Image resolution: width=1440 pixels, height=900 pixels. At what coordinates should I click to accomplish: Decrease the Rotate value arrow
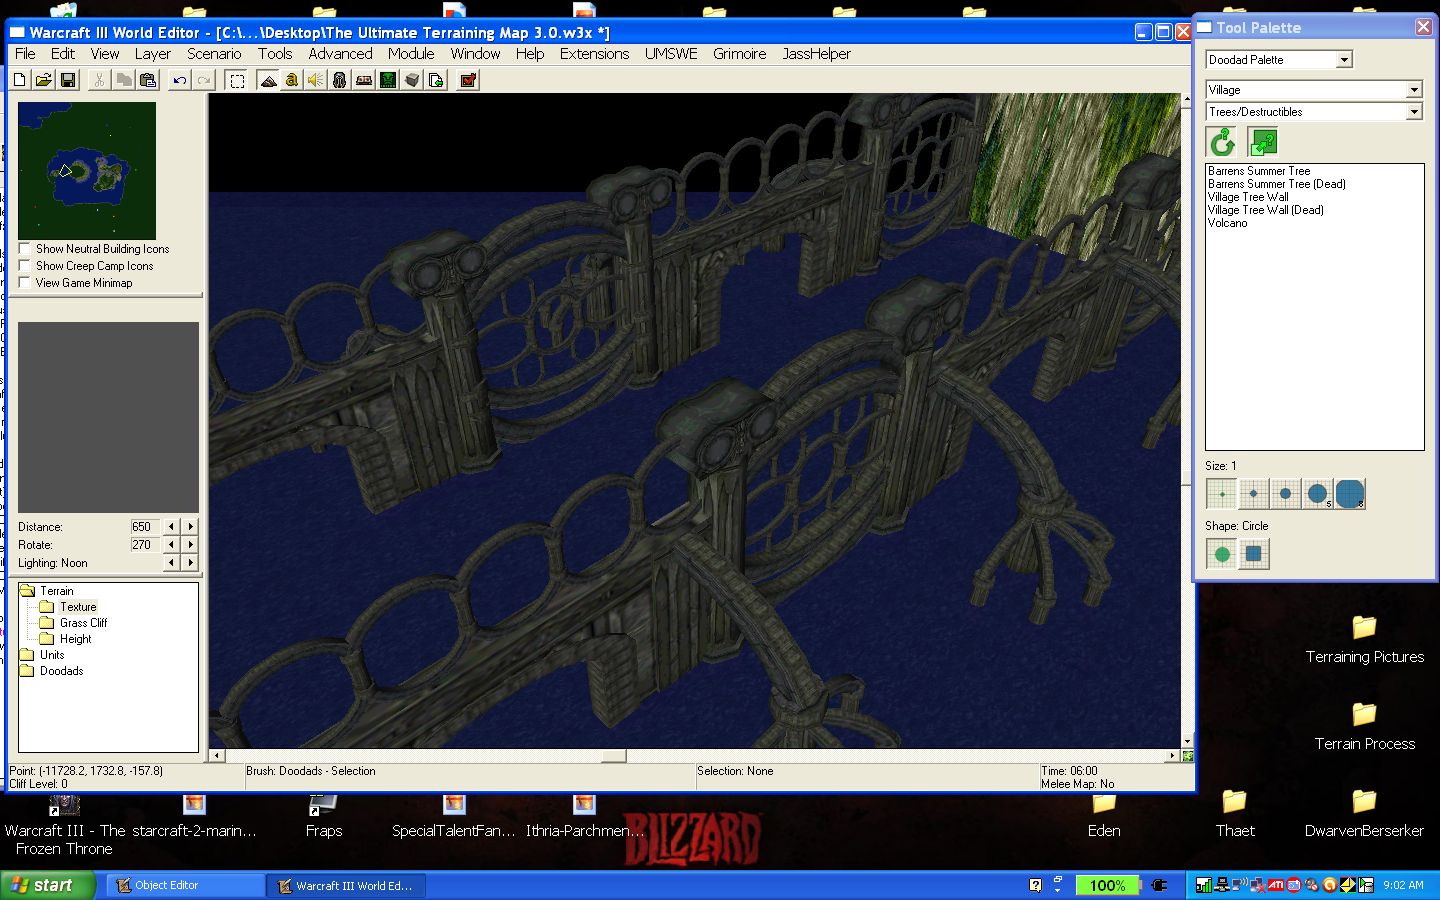point(171,545)
